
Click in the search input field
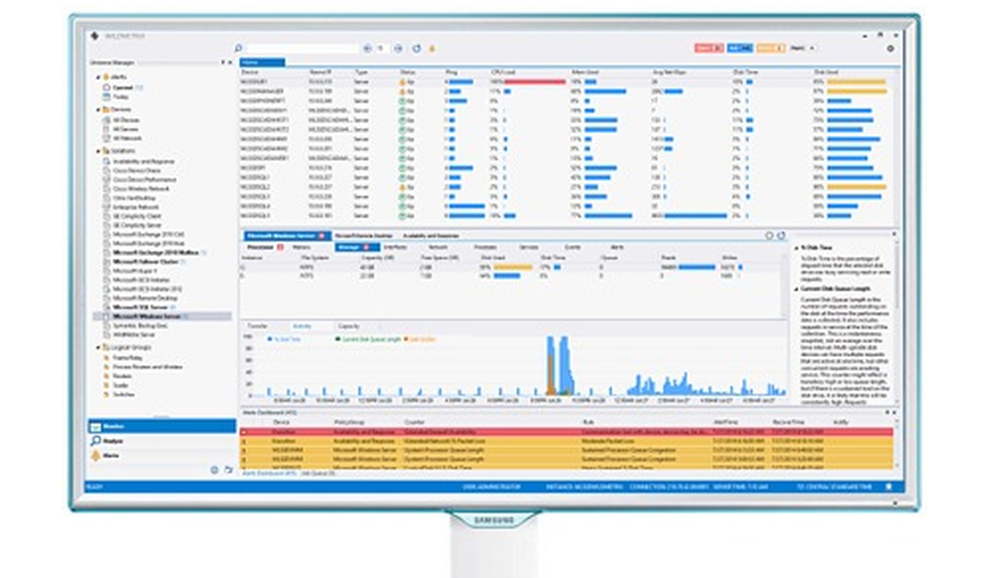302,48
